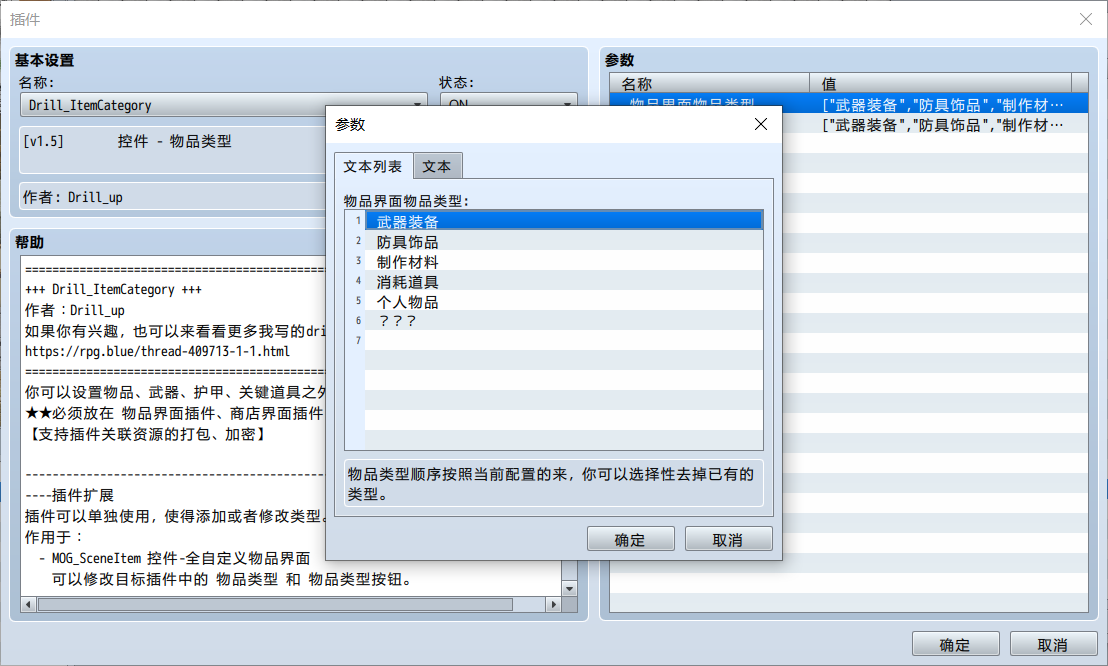Open the 状态 ON dropdown

509,105
